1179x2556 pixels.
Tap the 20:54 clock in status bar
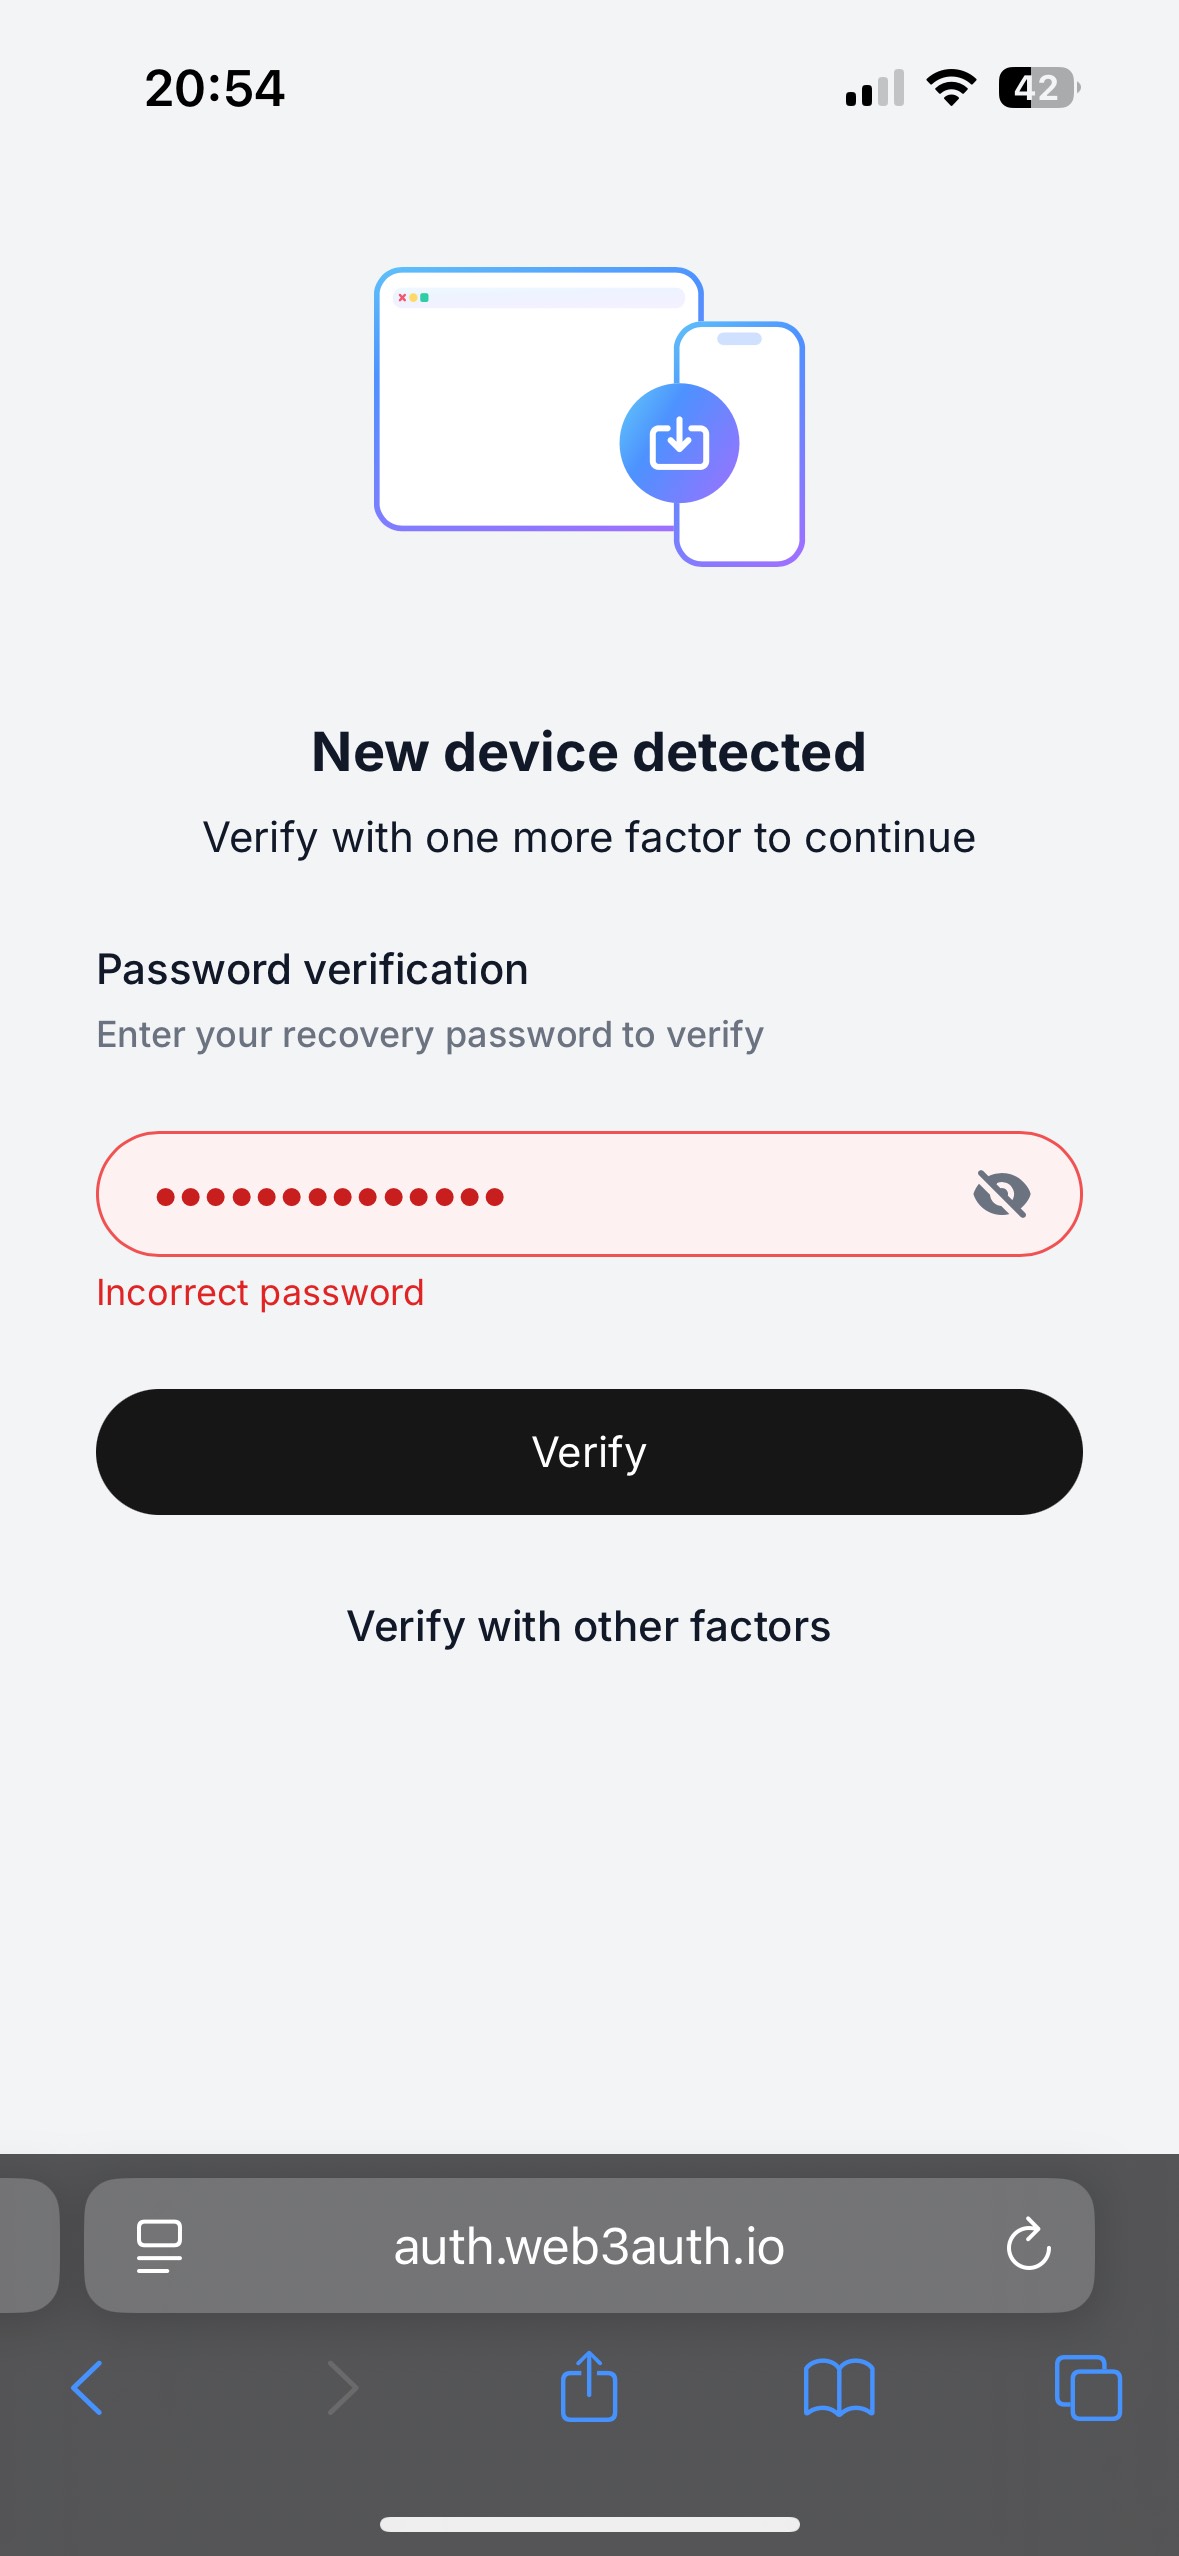click(214, 88)
